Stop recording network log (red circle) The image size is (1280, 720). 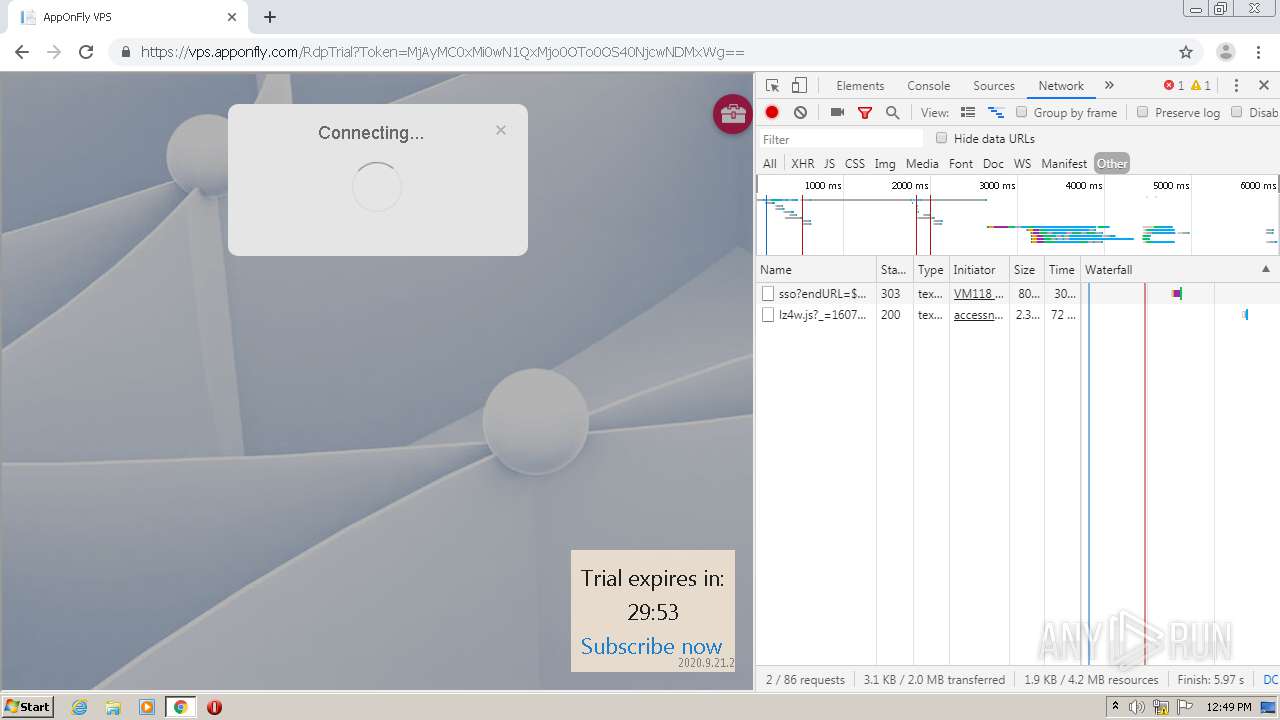pos(772,113)
